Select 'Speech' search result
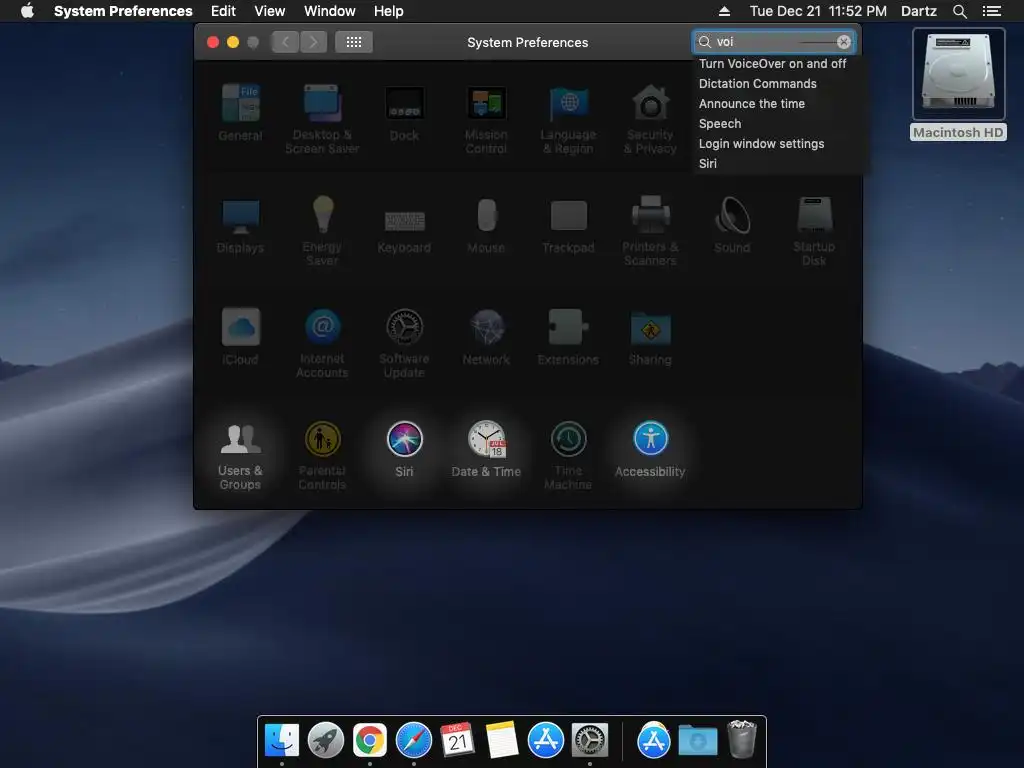Viewport: 1024px width, 768px height. click(x=720, y=123)
